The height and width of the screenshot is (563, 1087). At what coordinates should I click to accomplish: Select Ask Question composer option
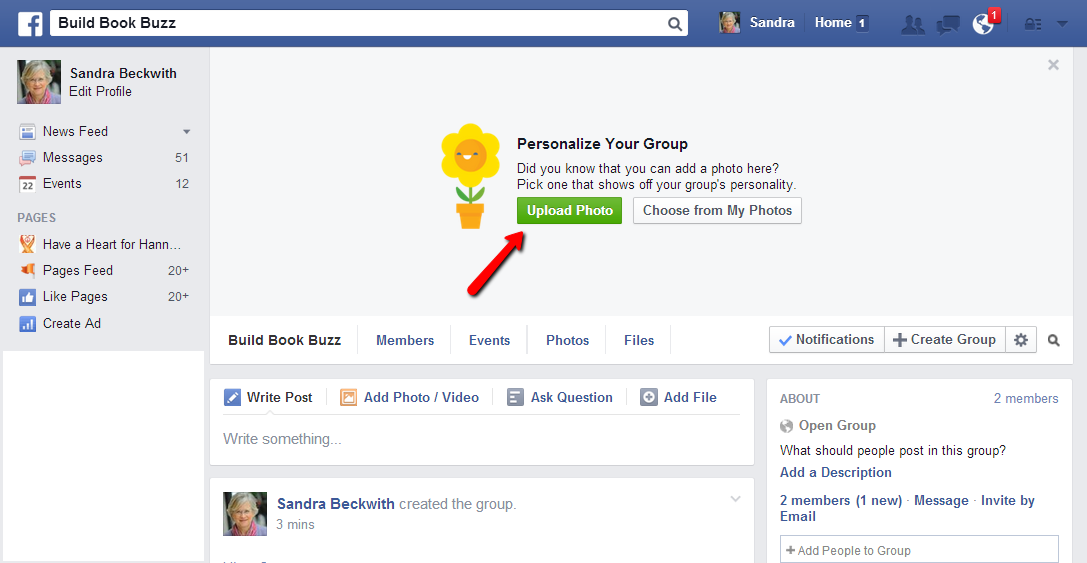tap(559, 397)
